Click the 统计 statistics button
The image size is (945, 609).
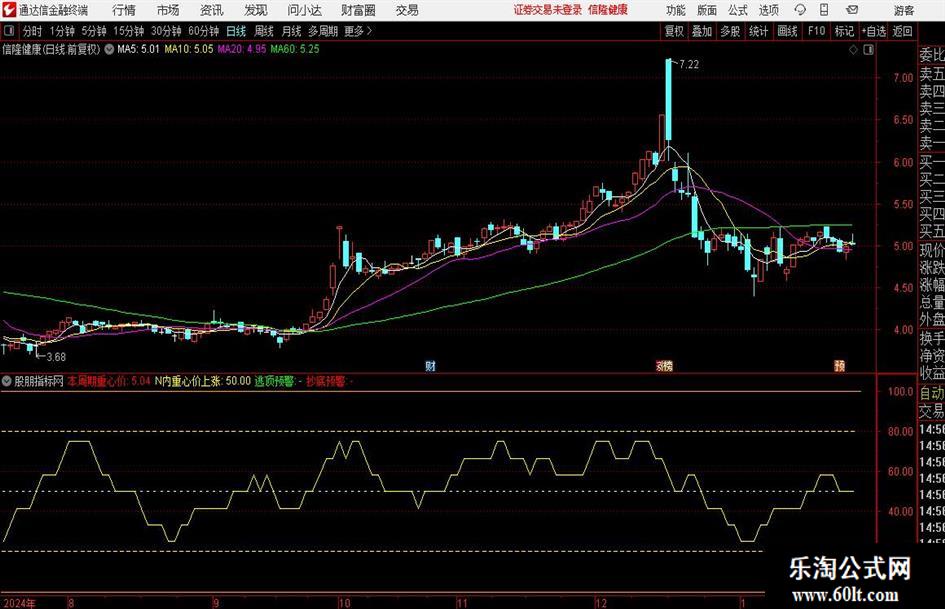[758, 31]
